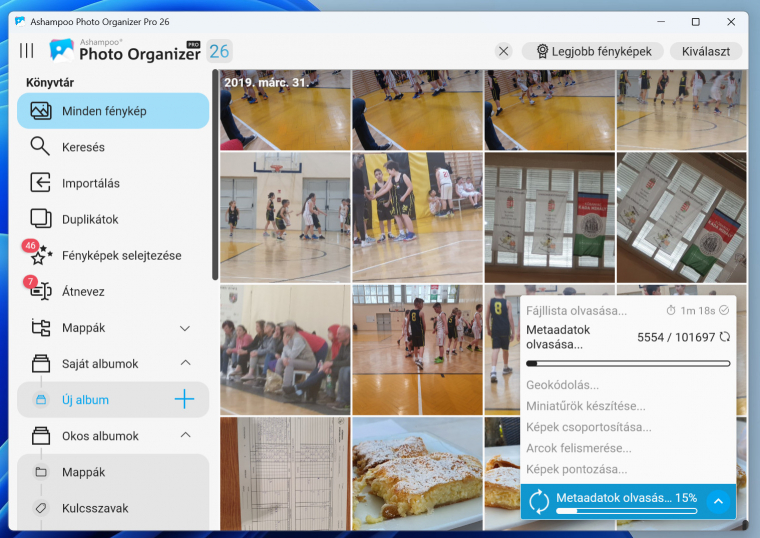Image resolution: width=760 pixels, height=538 pixels.
Task: Collapse the Okos albumok section
Action: click(x=185, y=436)
